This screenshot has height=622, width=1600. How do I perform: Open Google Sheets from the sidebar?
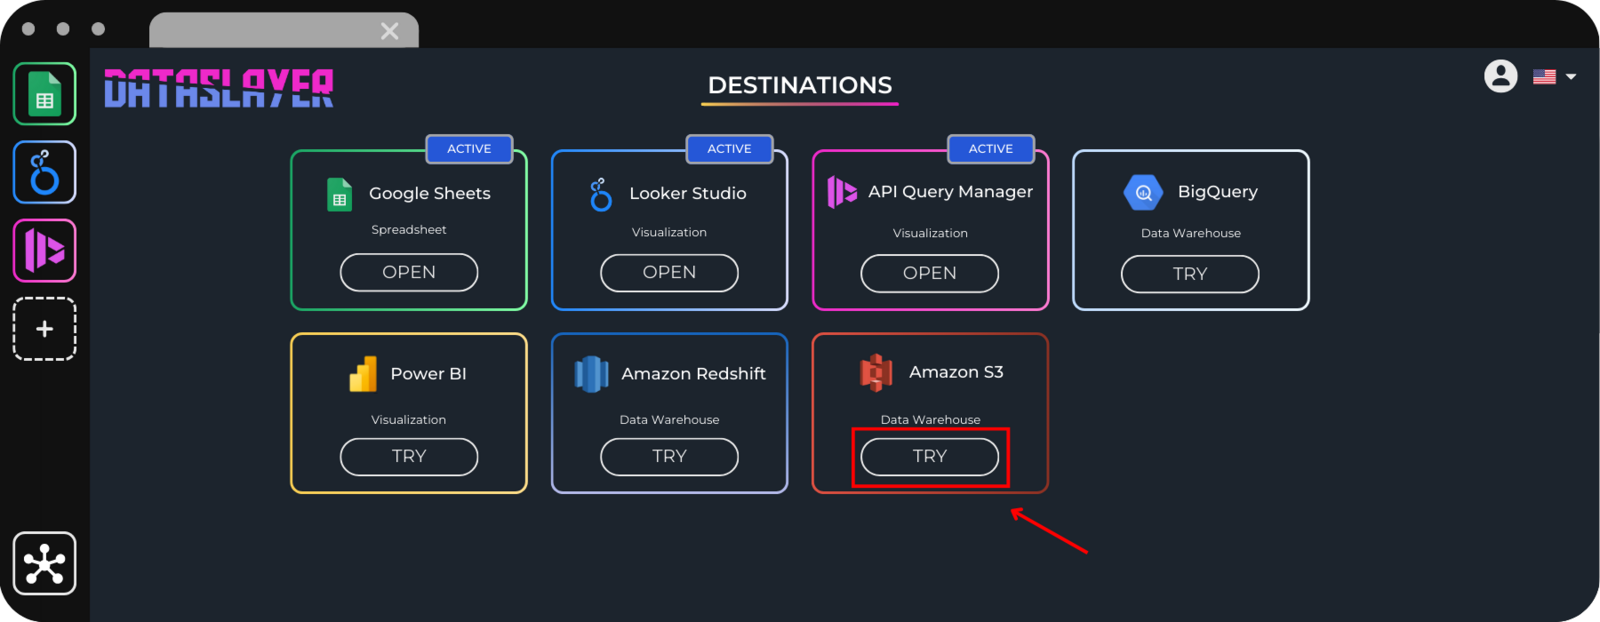(x=44, y=94)
